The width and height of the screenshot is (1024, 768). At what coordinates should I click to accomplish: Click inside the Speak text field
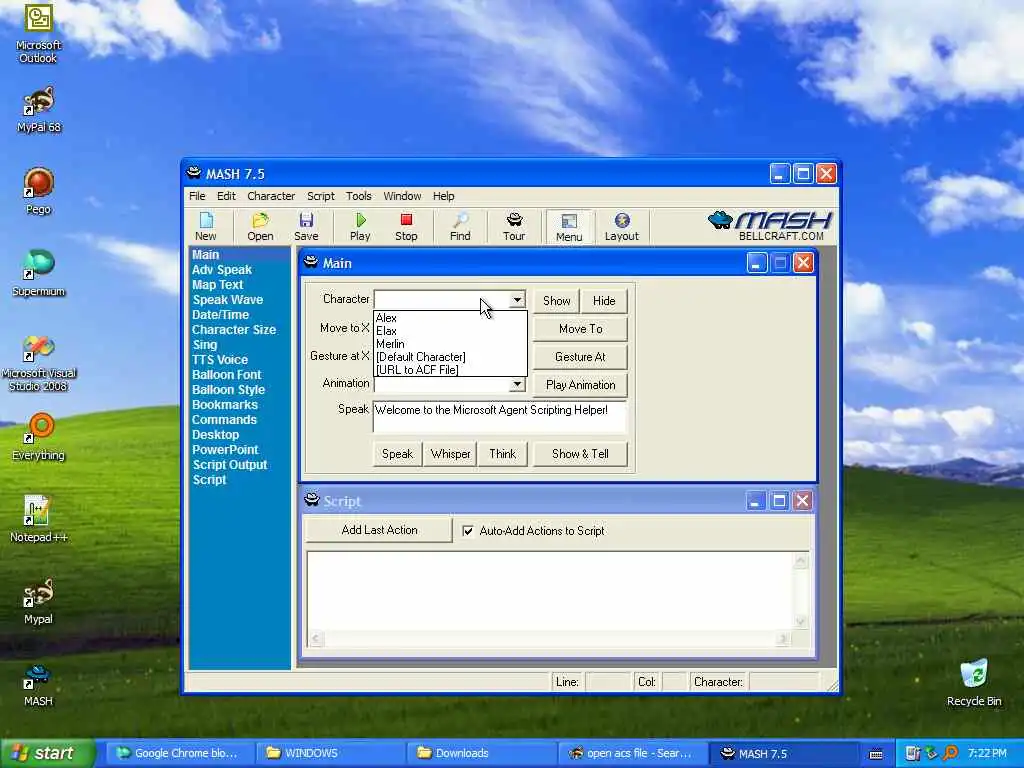(500, 417)
